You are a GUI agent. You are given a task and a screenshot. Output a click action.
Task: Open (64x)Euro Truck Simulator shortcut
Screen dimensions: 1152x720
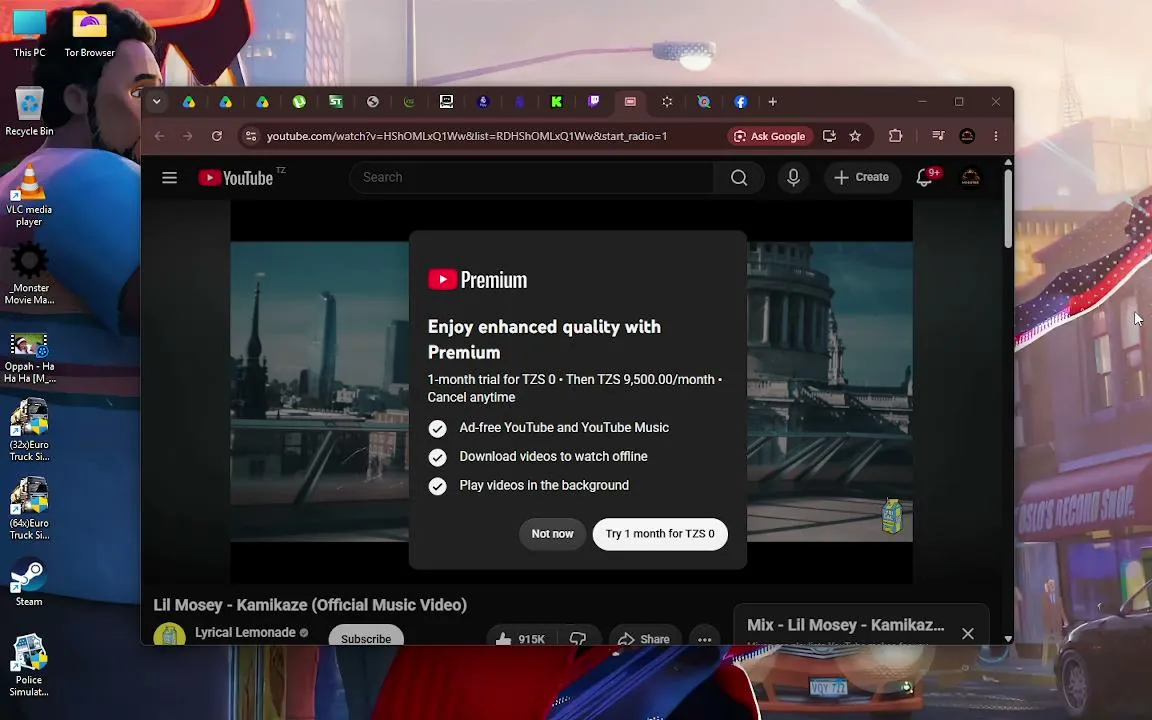29,508
